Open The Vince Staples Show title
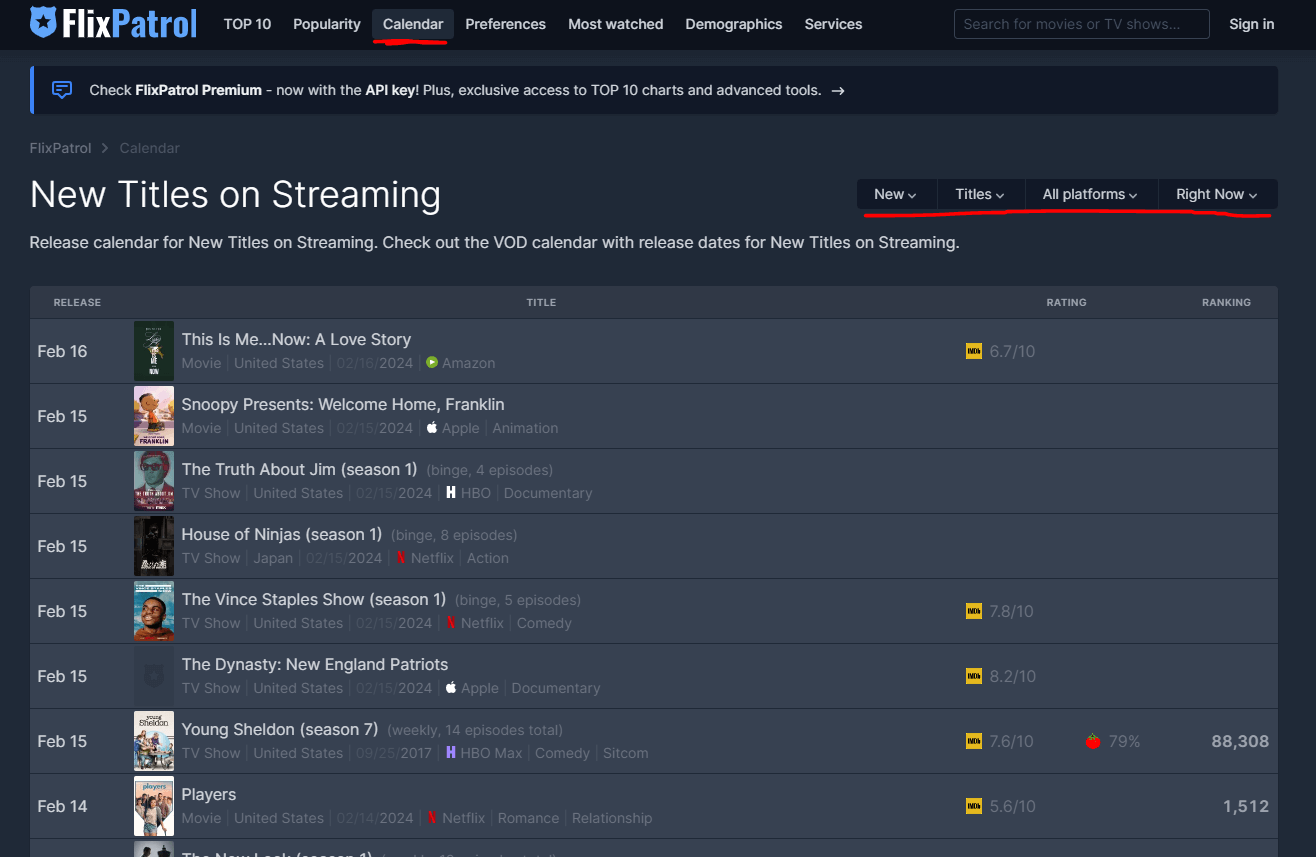 click(x=314, y=599)
